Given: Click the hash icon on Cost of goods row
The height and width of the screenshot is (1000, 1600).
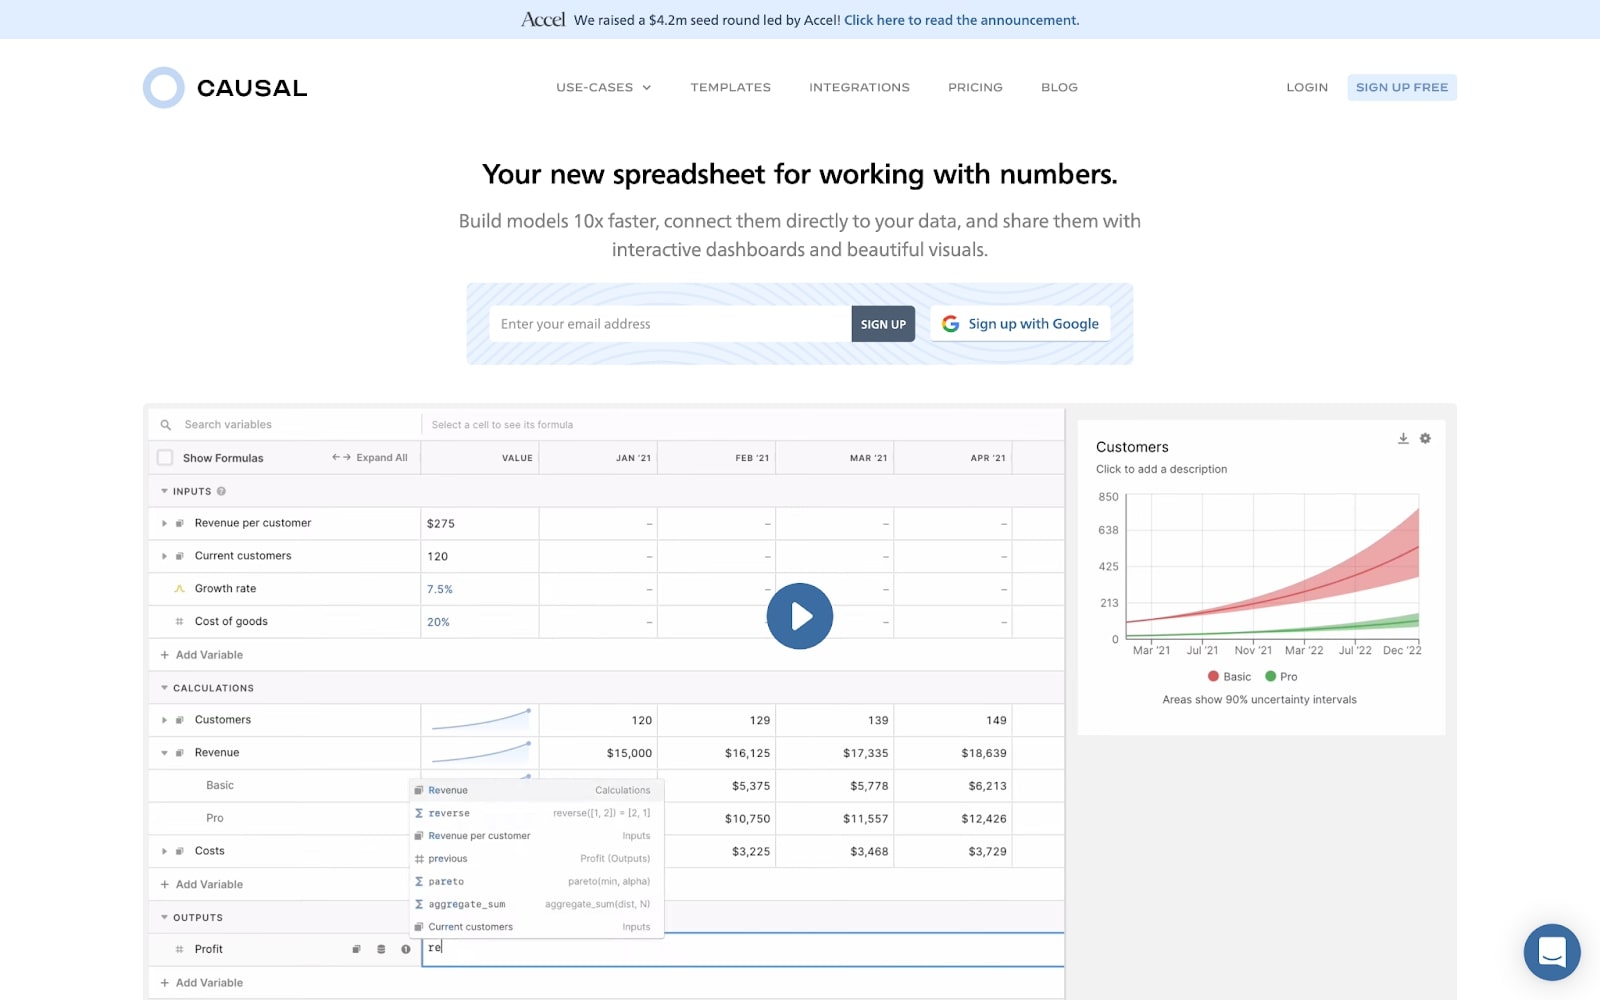Looking at the screenshot, I should (180, 622).
